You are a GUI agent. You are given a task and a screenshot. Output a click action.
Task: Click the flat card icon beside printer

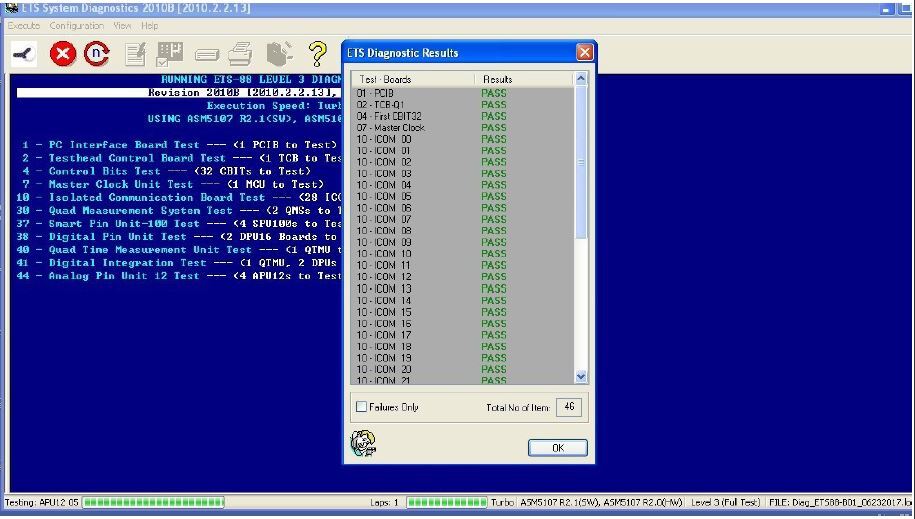tap(207, 55)
